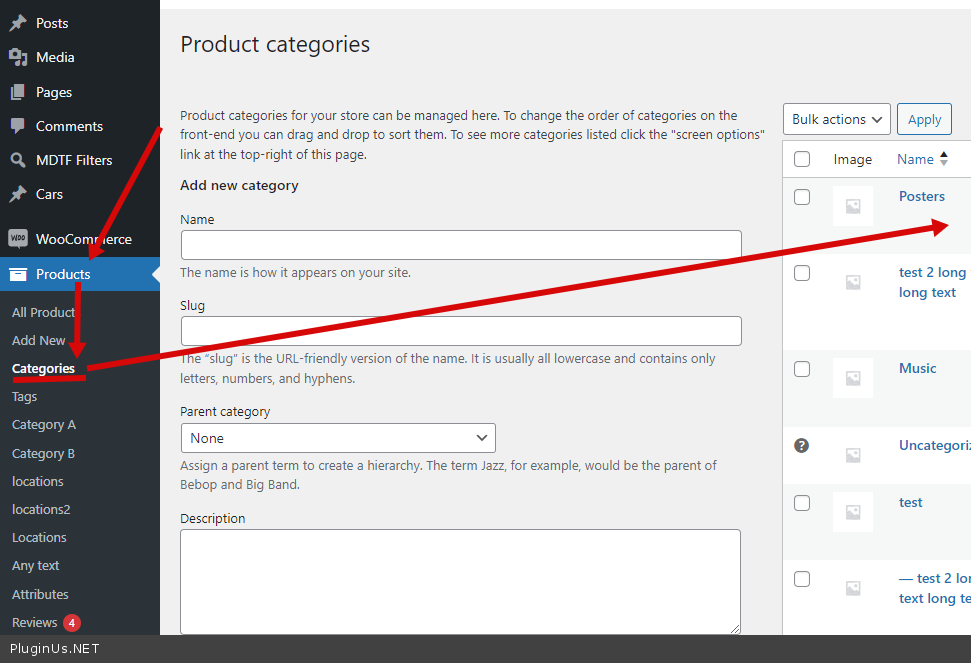The height and width of the screenshot is (663, 971).
Task: Sort categories by Name column arrows
Action: click(943, 159)
